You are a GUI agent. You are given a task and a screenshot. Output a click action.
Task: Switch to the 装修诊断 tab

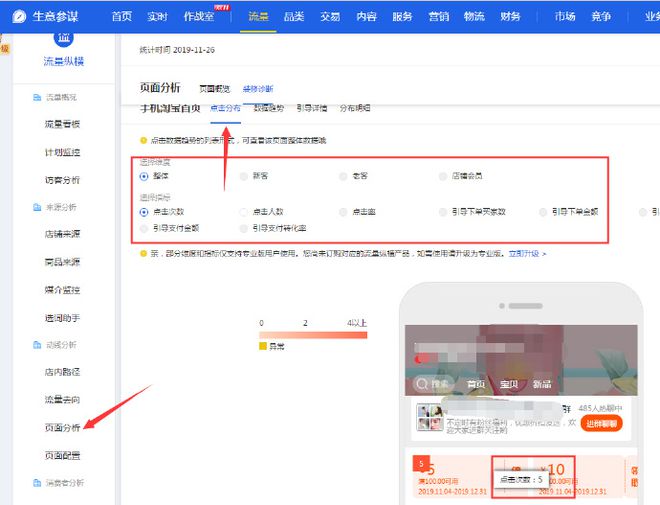point(258,89)
